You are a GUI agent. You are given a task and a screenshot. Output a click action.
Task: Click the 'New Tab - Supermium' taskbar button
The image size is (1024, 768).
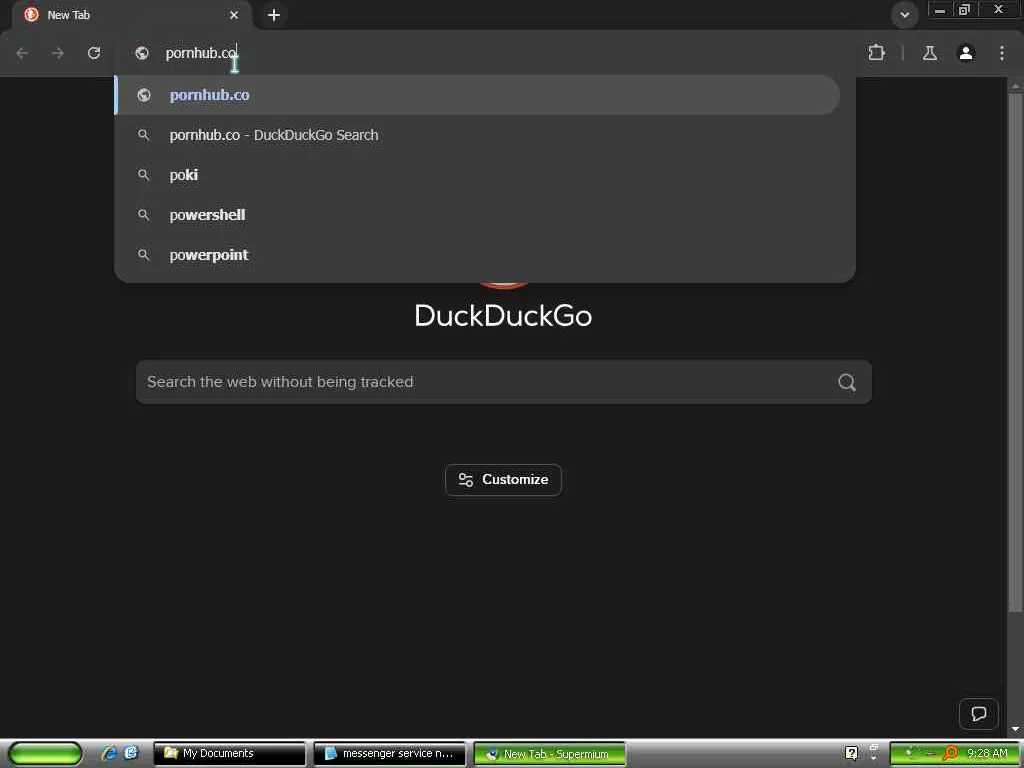549,754
